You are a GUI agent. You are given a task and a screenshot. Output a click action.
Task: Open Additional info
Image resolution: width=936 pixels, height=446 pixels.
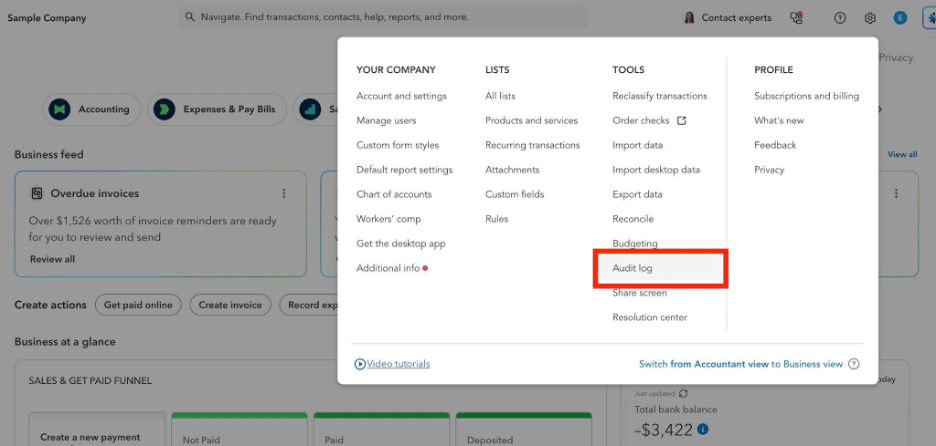[388, 268]
